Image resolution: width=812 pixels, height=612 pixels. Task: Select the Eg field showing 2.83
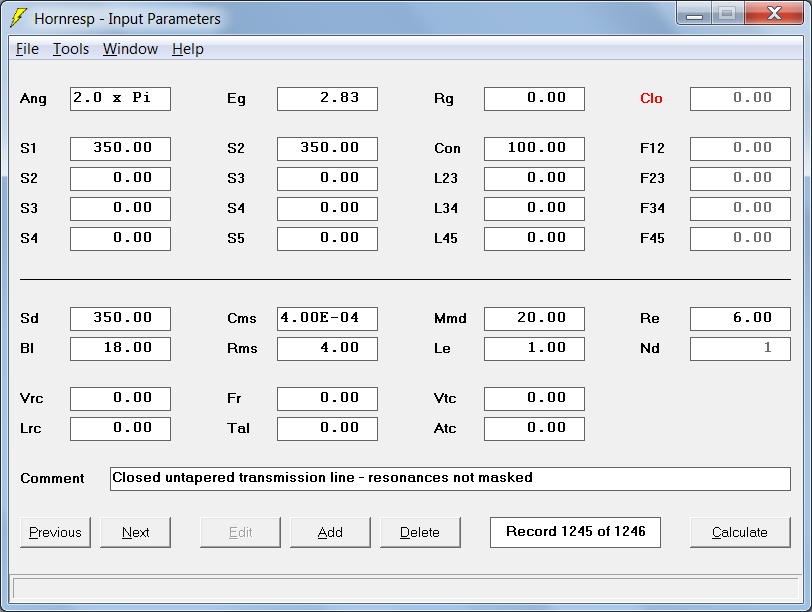pyautogui.click(x=327, y=99)
